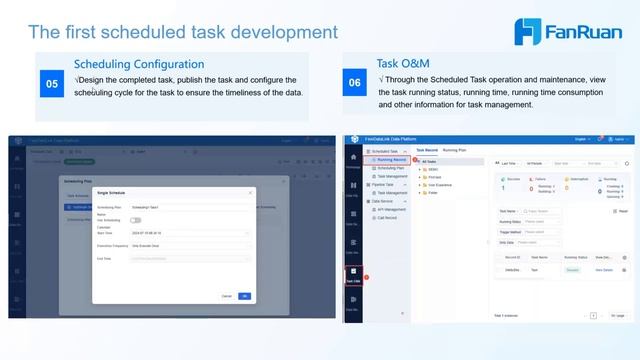Click the third icon in the right dark sidebar
The image size is (640, 360).
click(353, 214)
